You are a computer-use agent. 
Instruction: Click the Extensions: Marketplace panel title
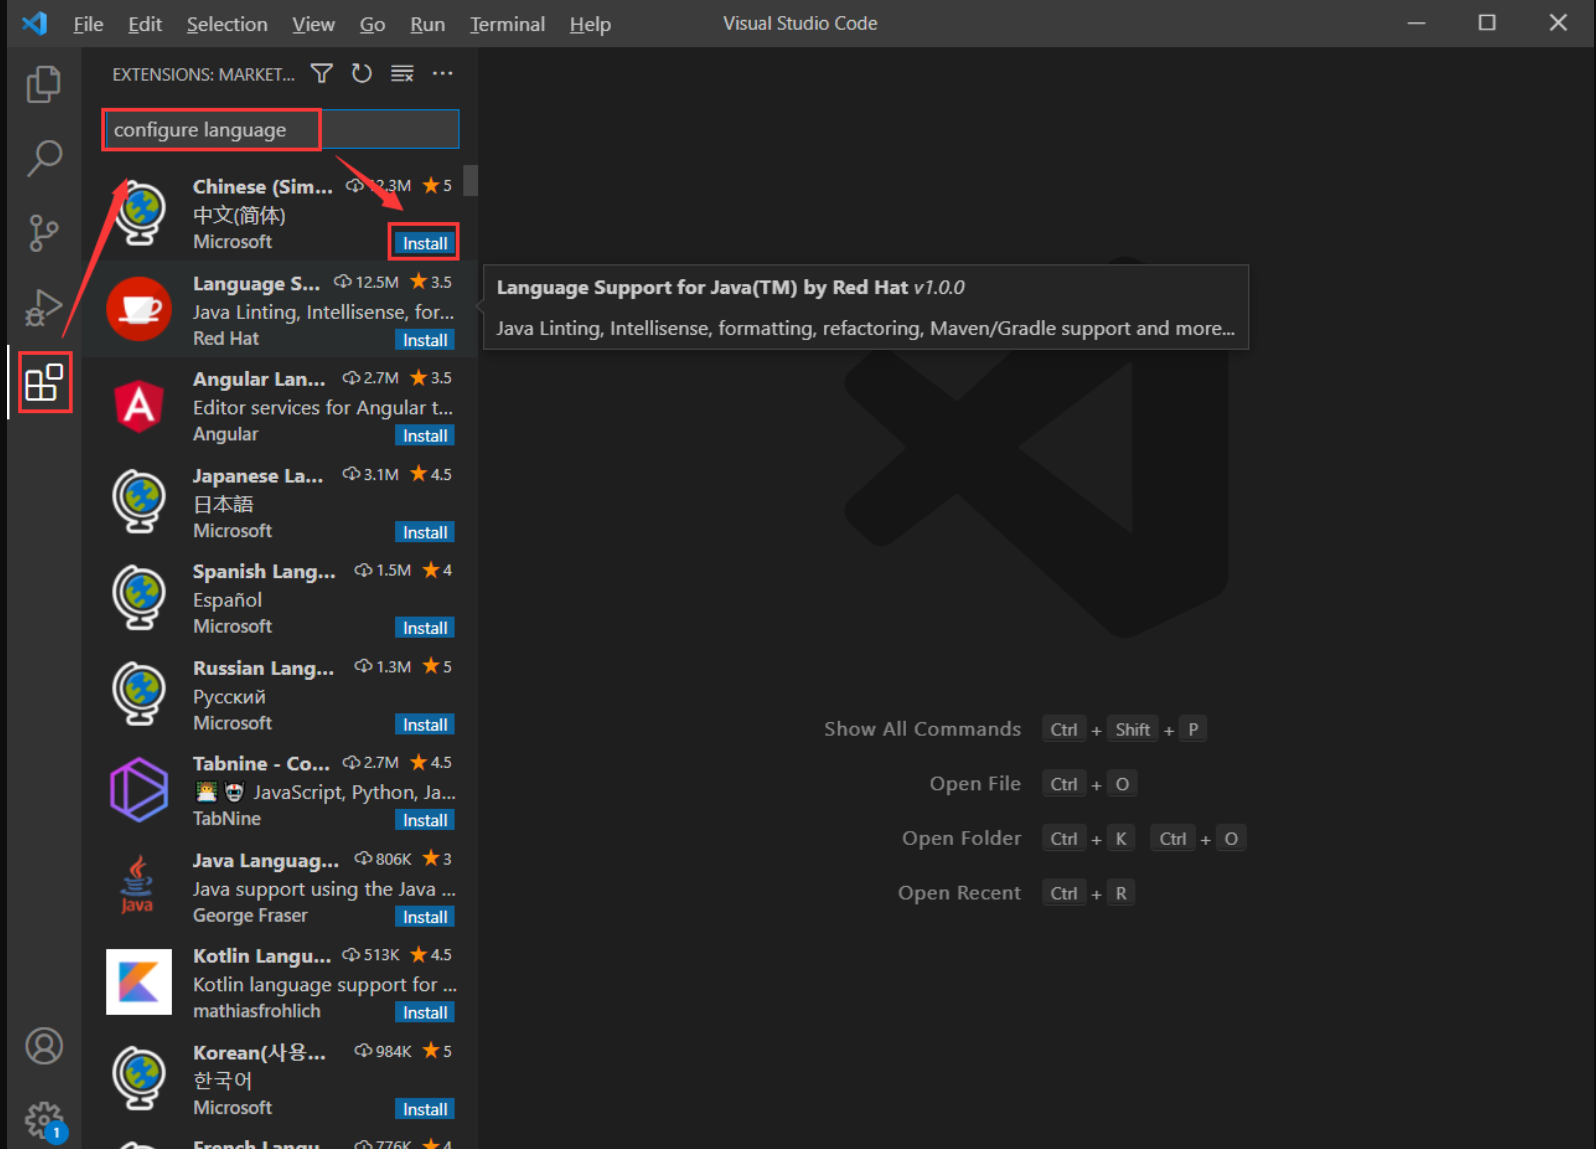[x=203, y=75]
